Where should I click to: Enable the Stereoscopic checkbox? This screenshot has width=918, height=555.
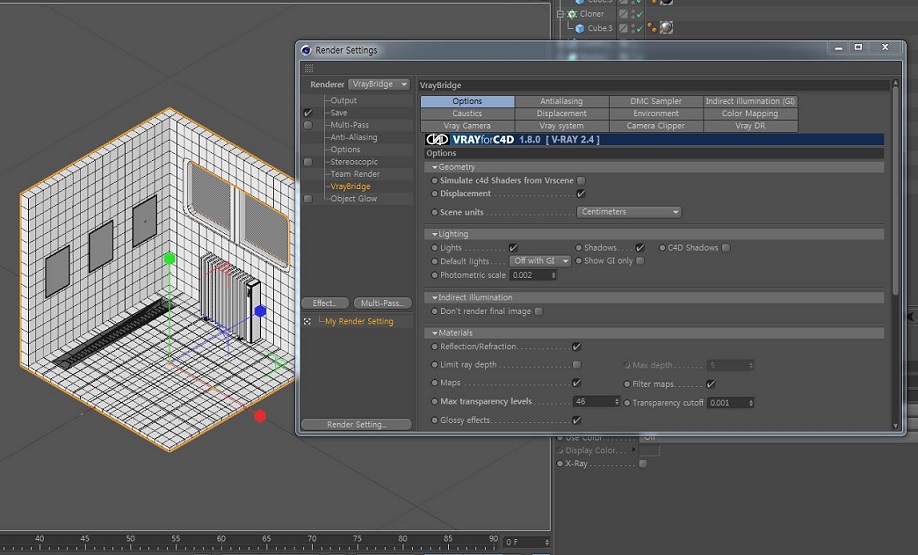point(308,162)
